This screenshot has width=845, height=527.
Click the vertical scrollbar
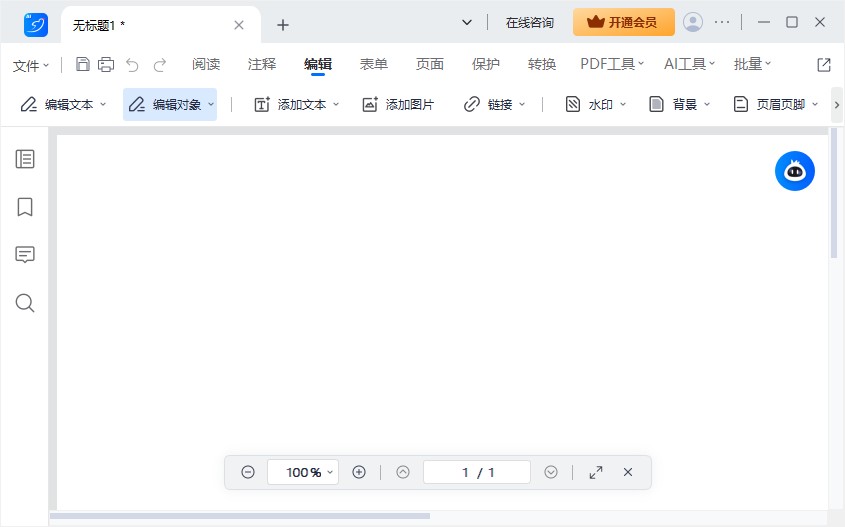[834, 194]
